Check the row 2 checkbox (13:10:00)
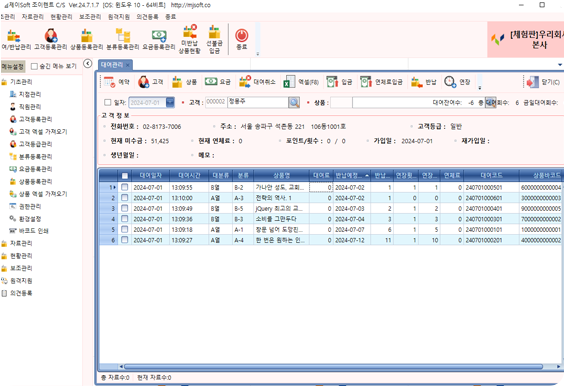The width and height of the screenshot is (565, 387). point(125,198)
